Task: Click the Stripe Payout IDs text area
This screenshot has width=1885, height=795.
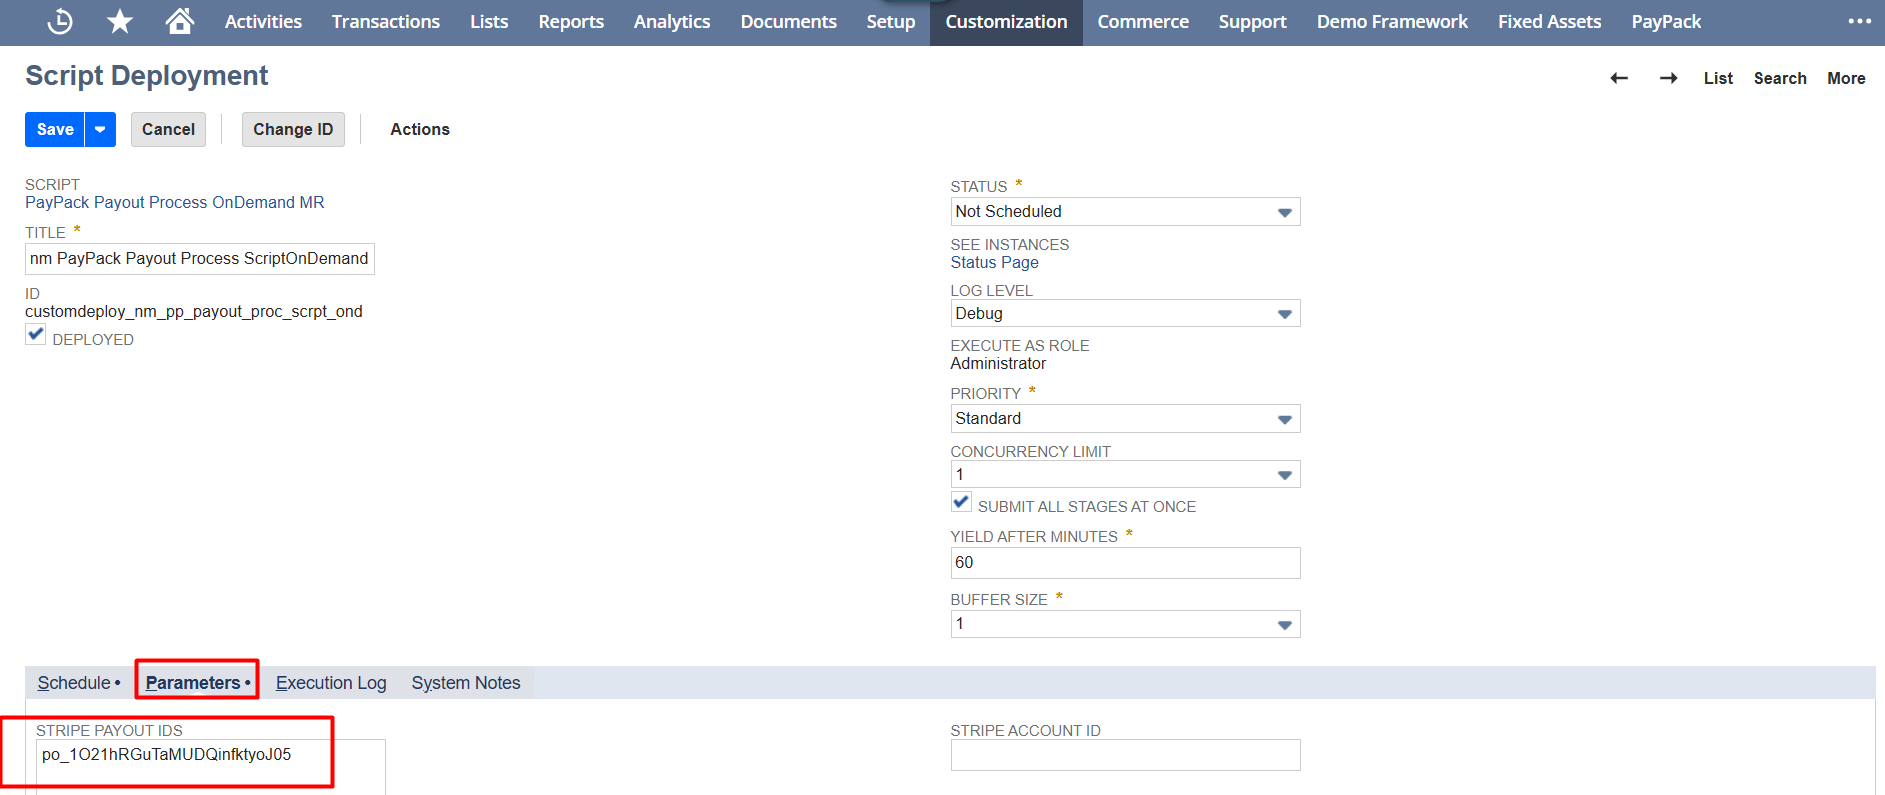Action: [x=211, y=767]
